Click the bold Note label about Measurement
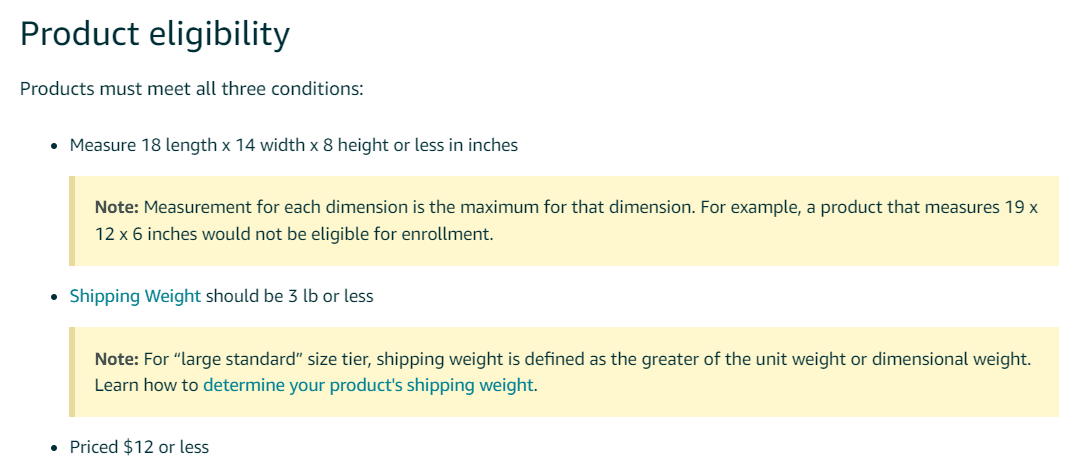The height and width of the screenshot is (470, 1091). [117, 207]
